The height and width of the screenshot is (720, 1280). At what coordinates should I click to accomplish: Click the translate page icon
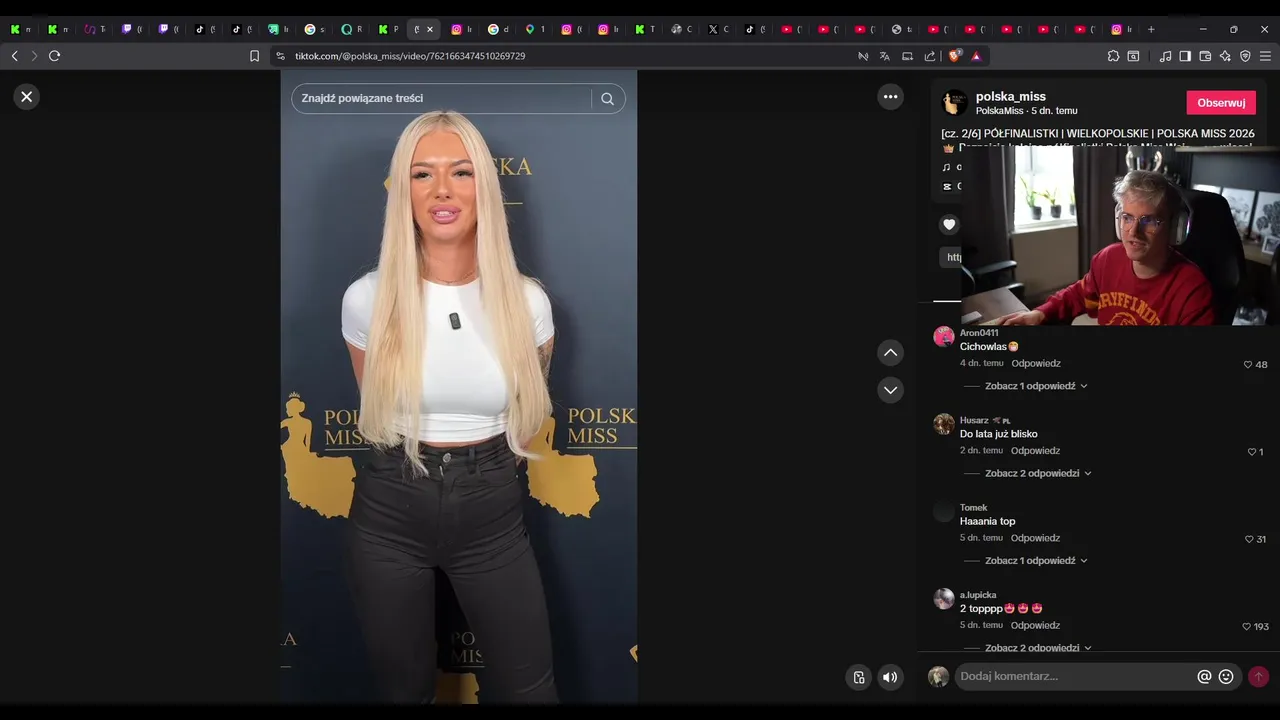pyautogui.click(x=885, y=56)
